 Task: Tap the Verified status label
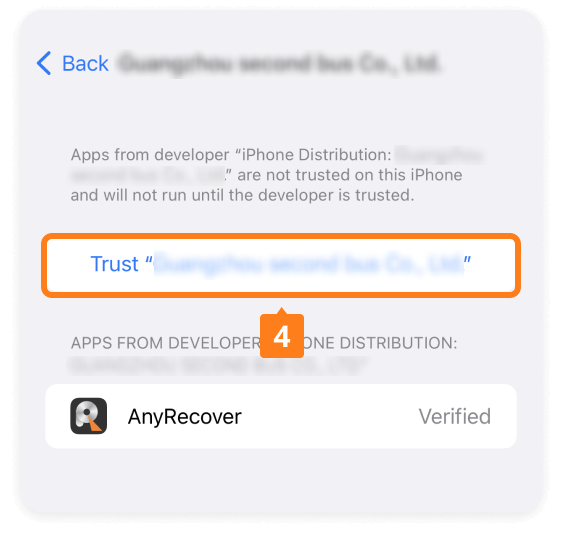click(x=455, y=416)
